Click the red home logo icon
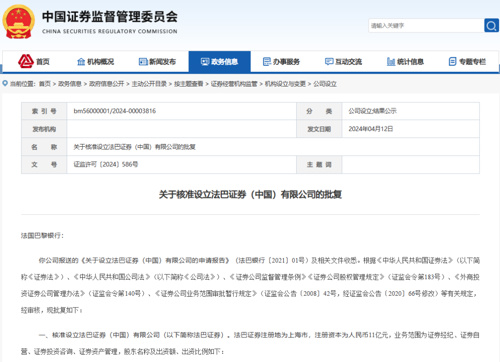 click(26, 61)
